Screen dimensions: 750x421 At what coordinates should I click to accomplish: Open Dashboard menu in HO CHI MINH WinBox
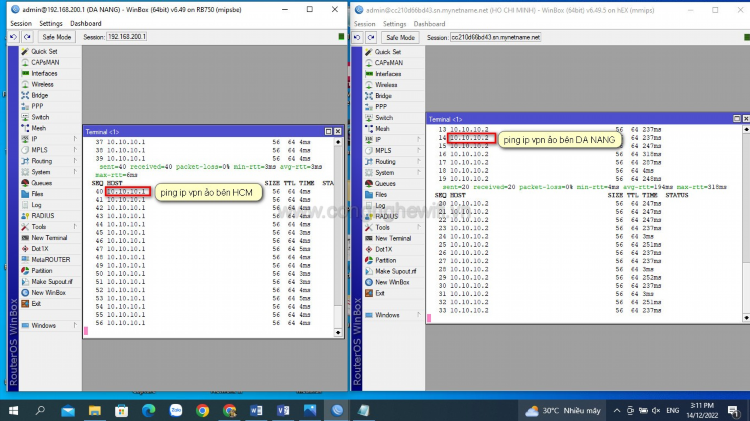[429, 24]
